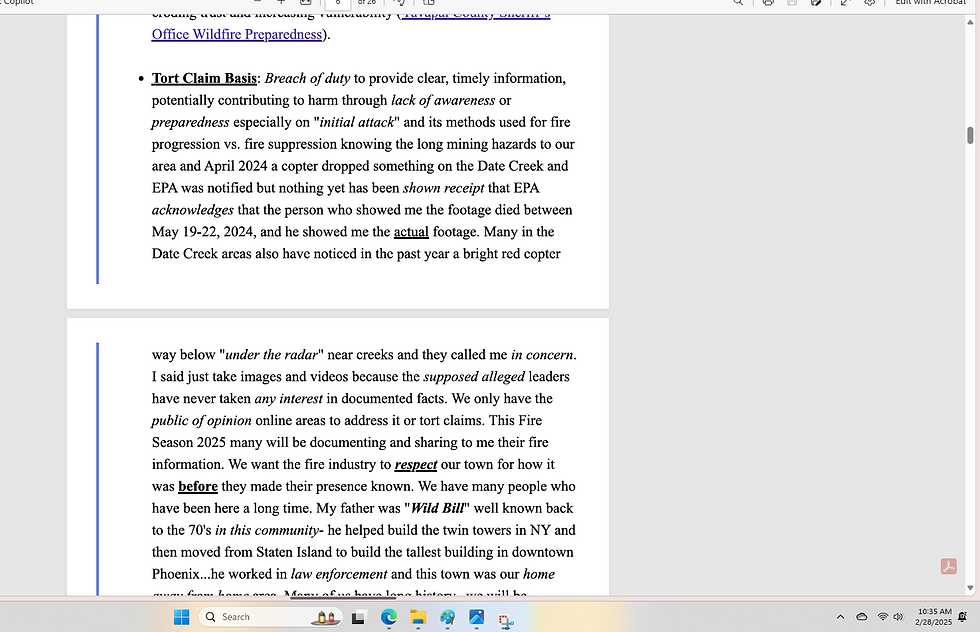The width and height of the screenshot is (980, 632).
Task: Open the Windows Start menu
Action: pyautogui.click(x=181, y=617)
